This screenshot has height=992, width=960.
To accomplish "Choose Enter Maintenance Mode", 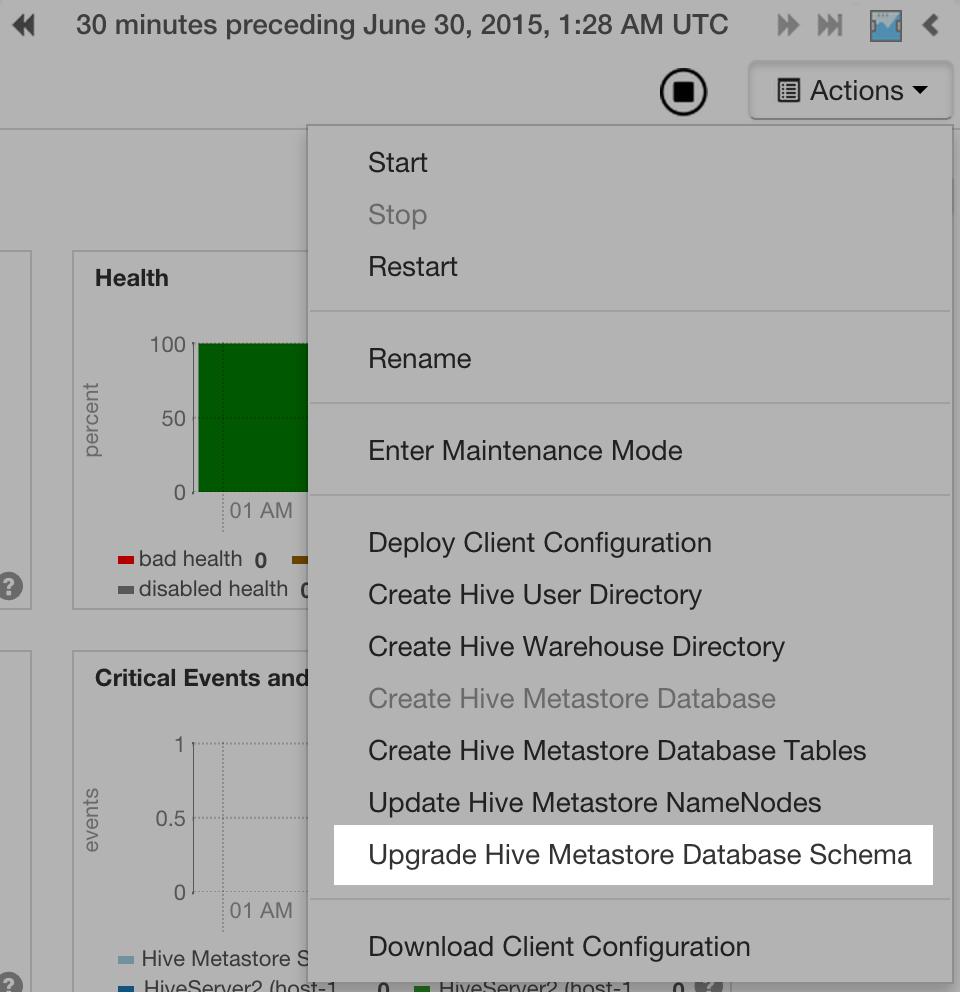I will 525,450.
